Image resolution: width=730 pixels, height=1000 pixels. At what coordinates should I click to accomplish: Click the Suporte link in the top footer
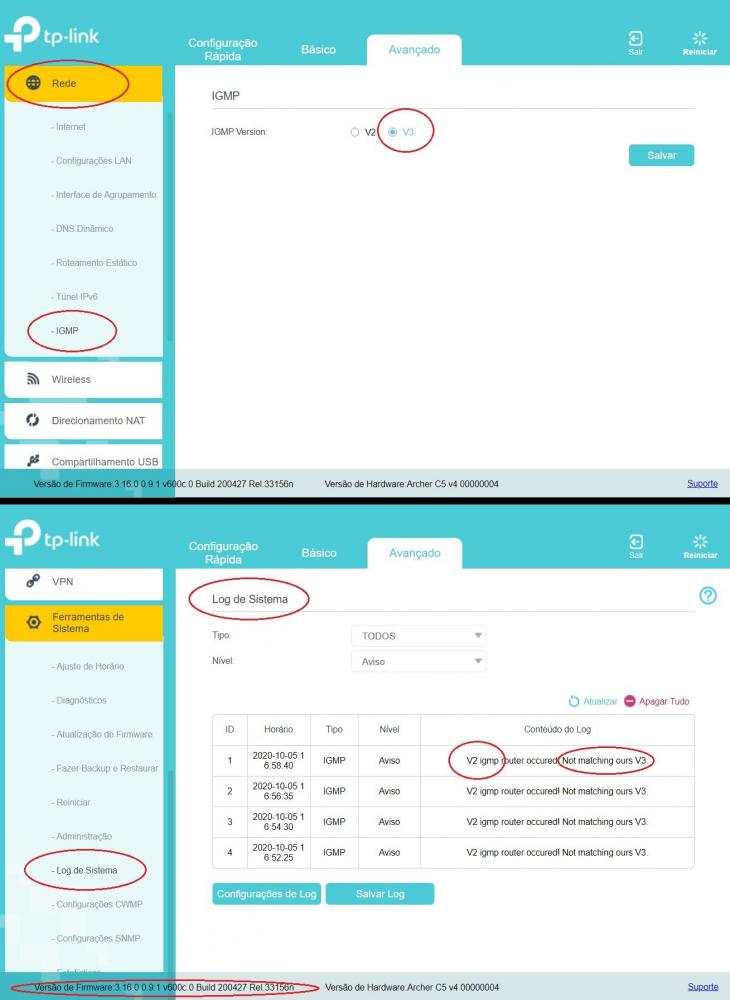coord(702,483)
